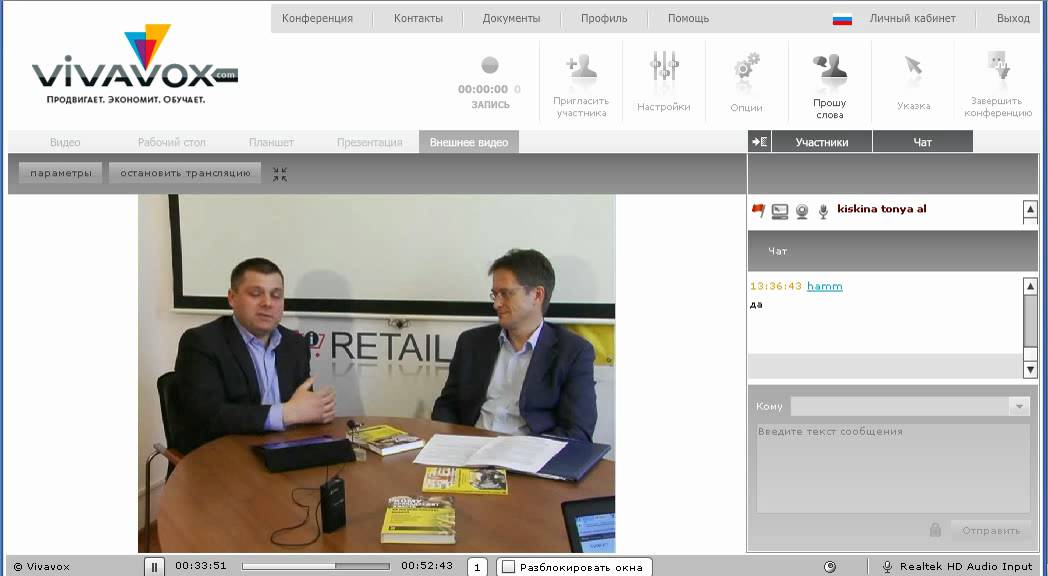Image resolution: width=1048 pixels, height=576 pixels.
Task: Click the 00:33:51 elapsed time text
Action: [201, 566]
